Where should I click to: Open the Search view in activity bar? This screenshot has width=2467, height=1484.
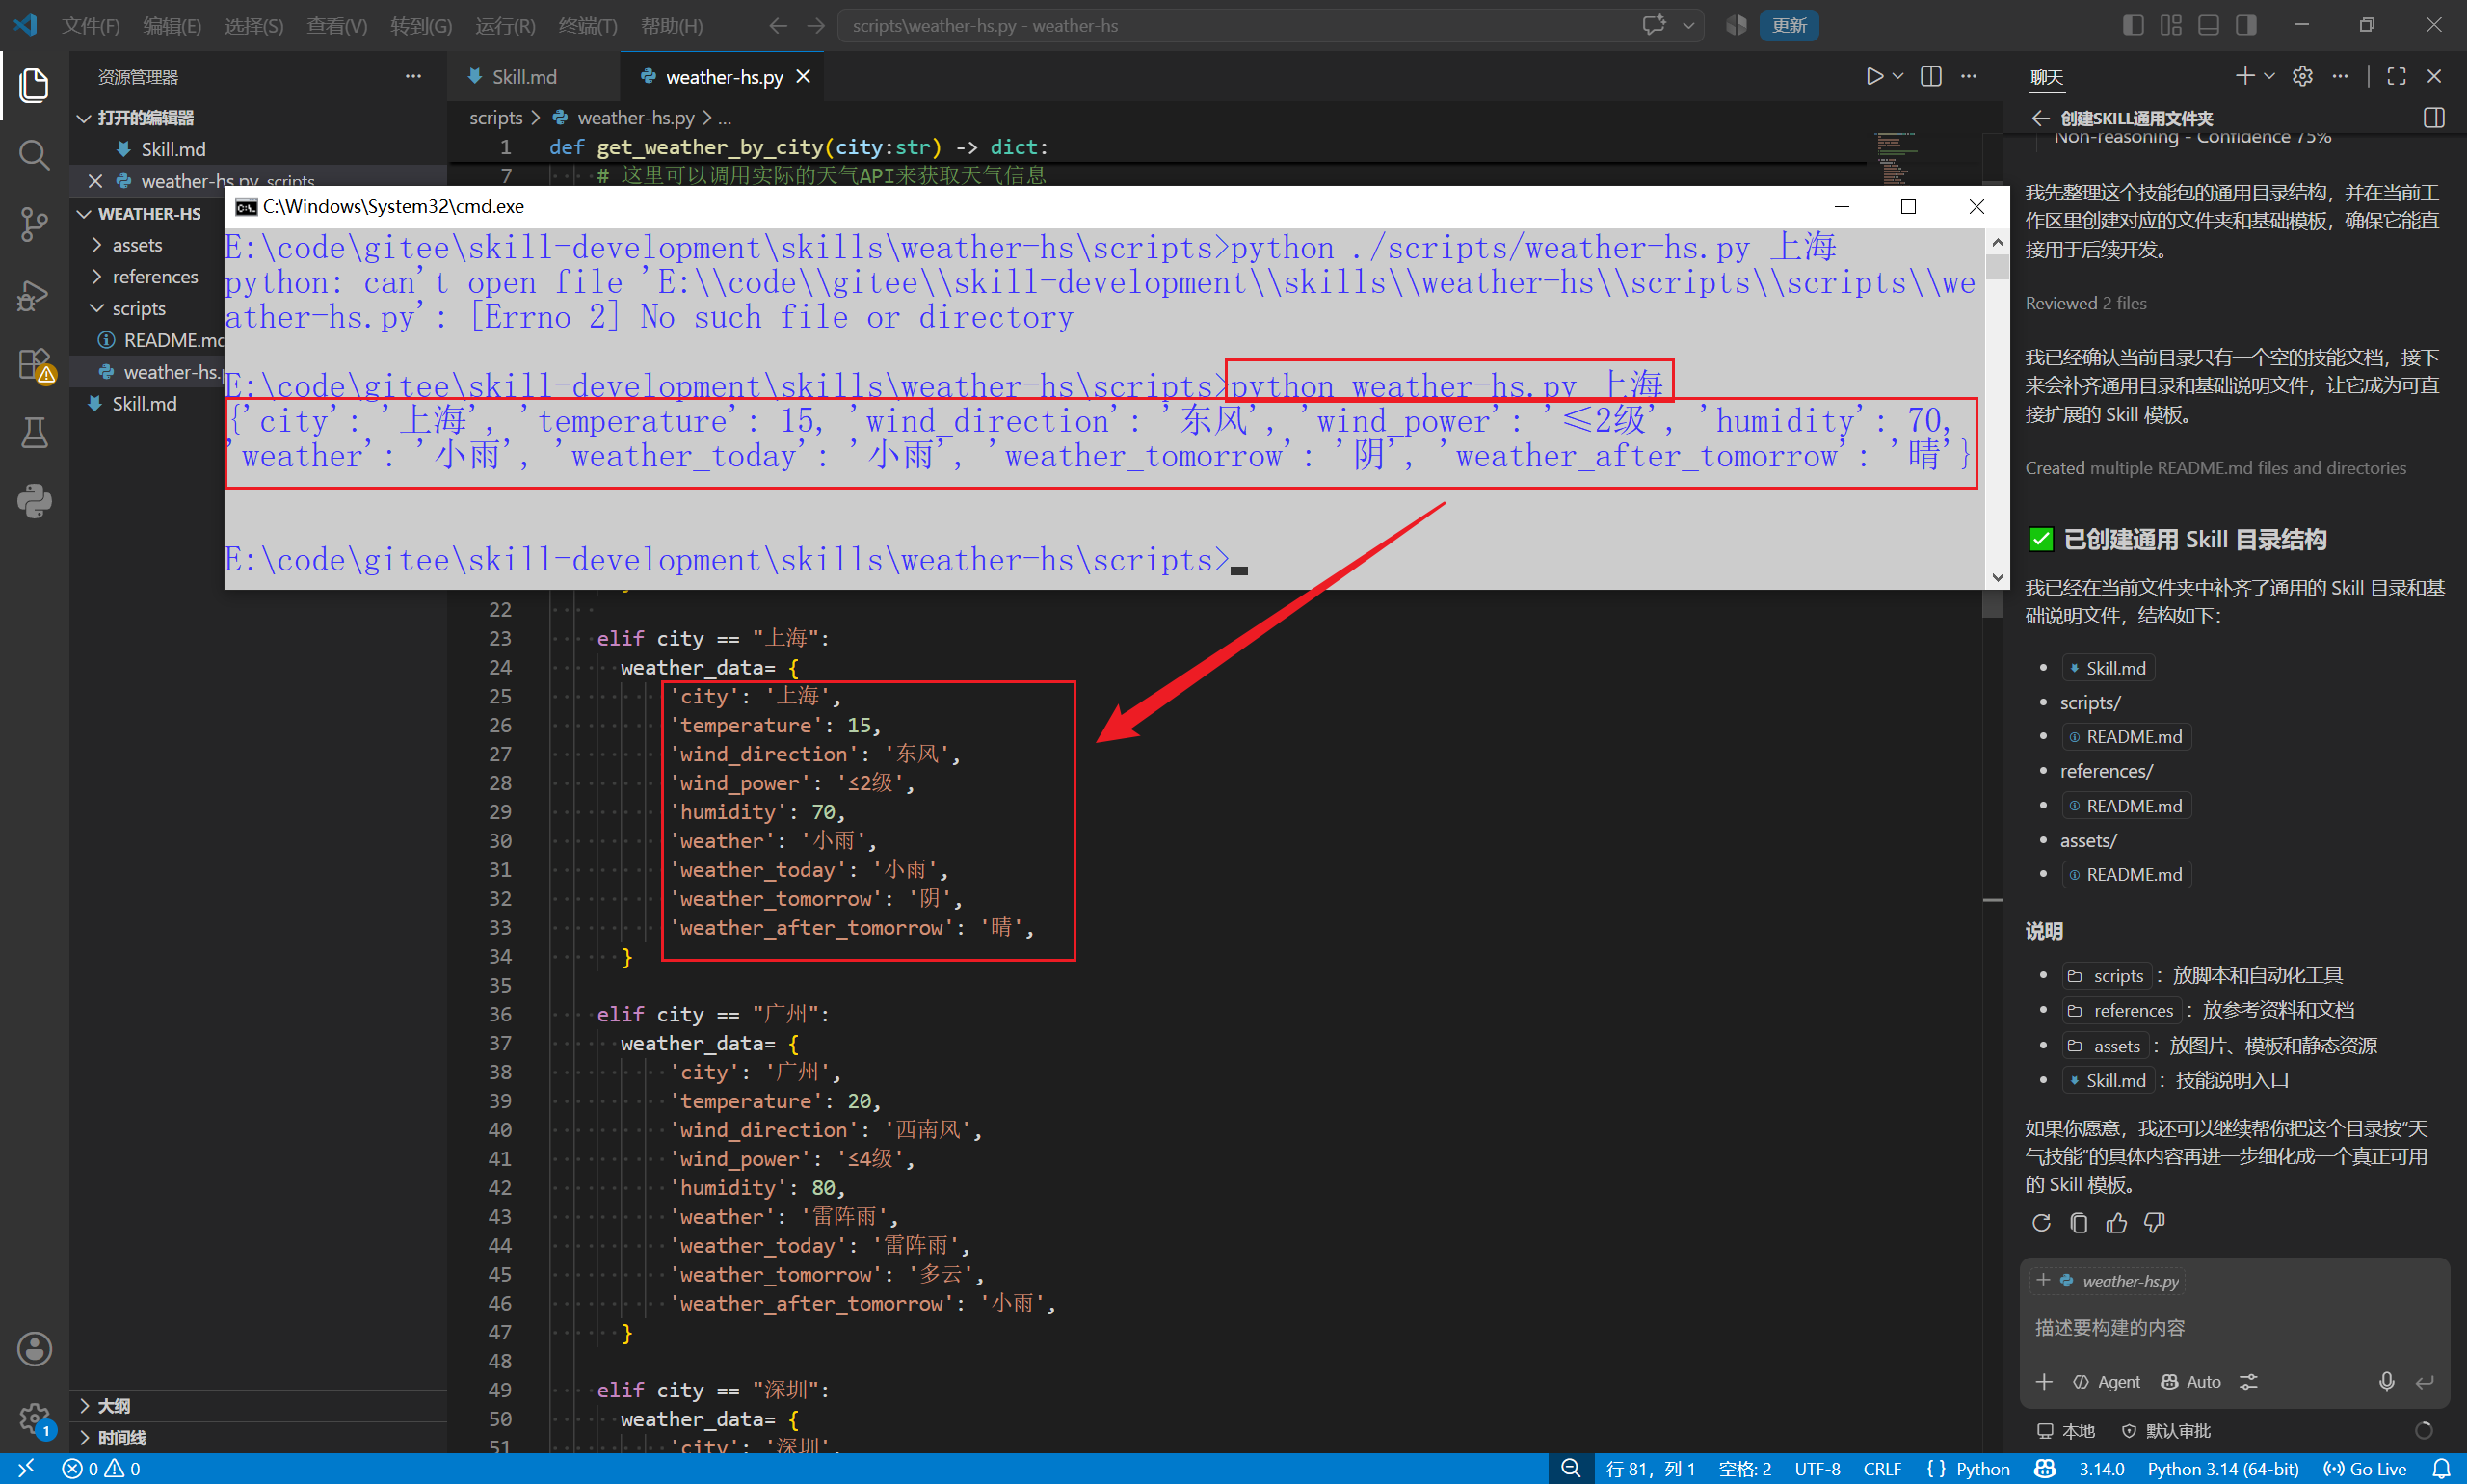34,155
